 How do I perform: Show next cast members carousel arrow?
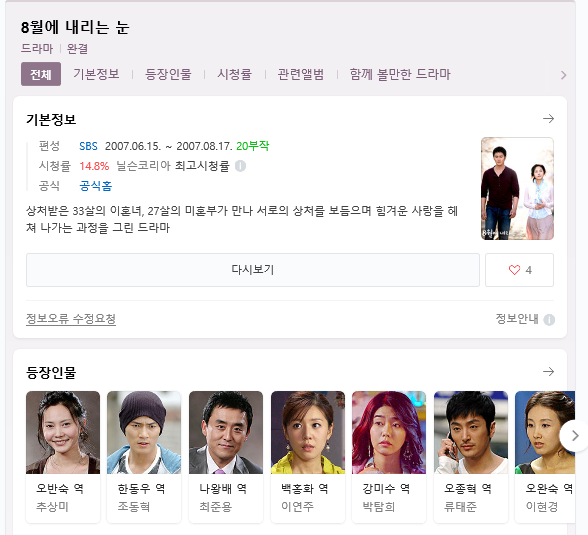coord(574,436)
